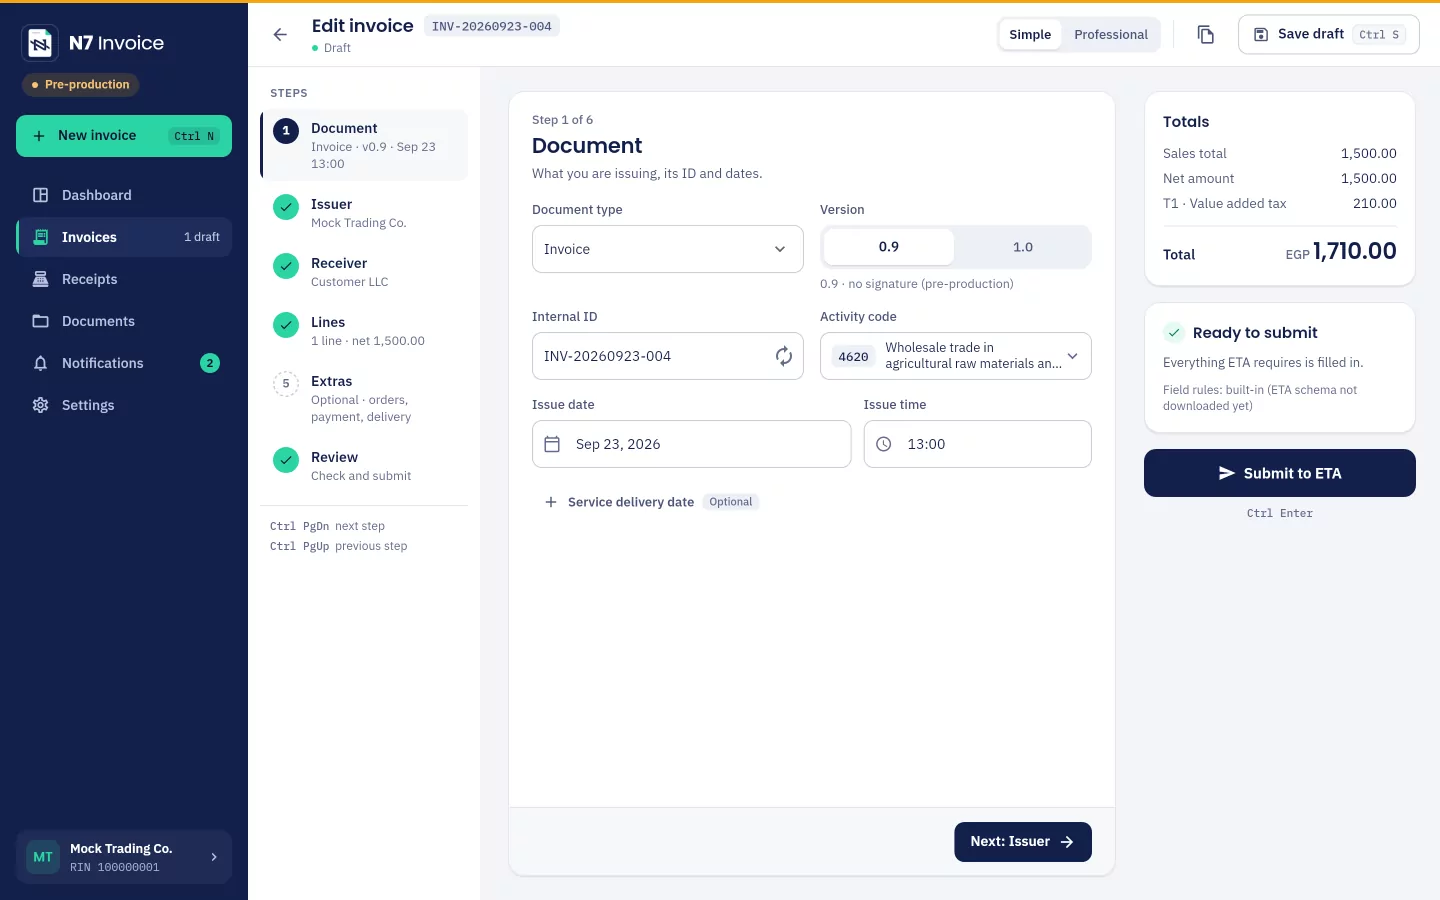Switch to Professional mode
The height and width of the screenshot is (900, 1440).
tap(1111, 35)
